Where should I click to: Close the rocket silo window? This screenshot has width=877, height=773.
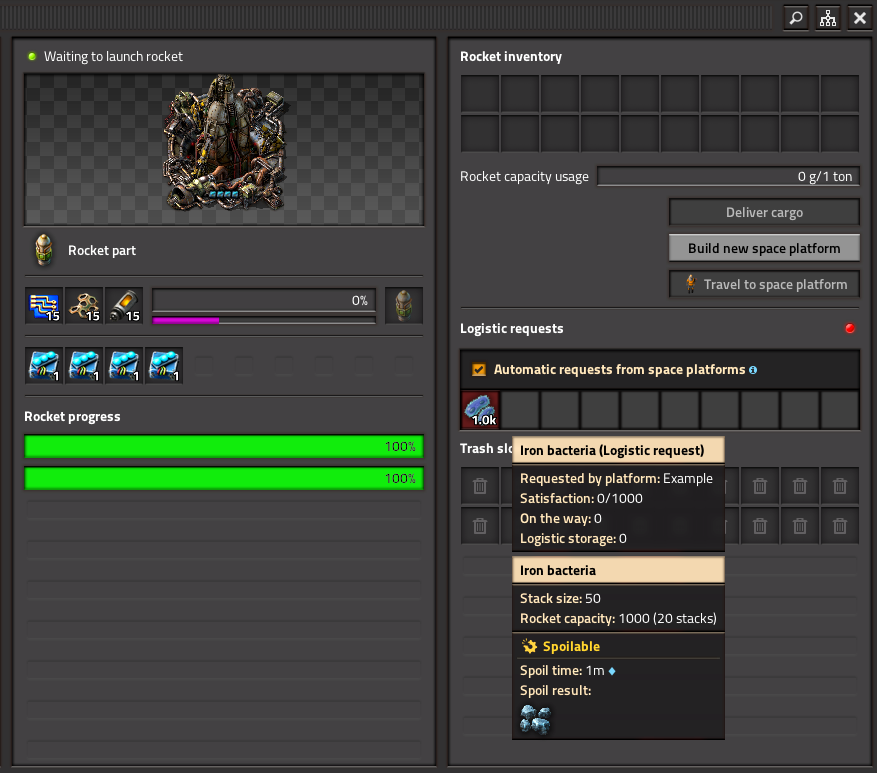pos(860,18)
